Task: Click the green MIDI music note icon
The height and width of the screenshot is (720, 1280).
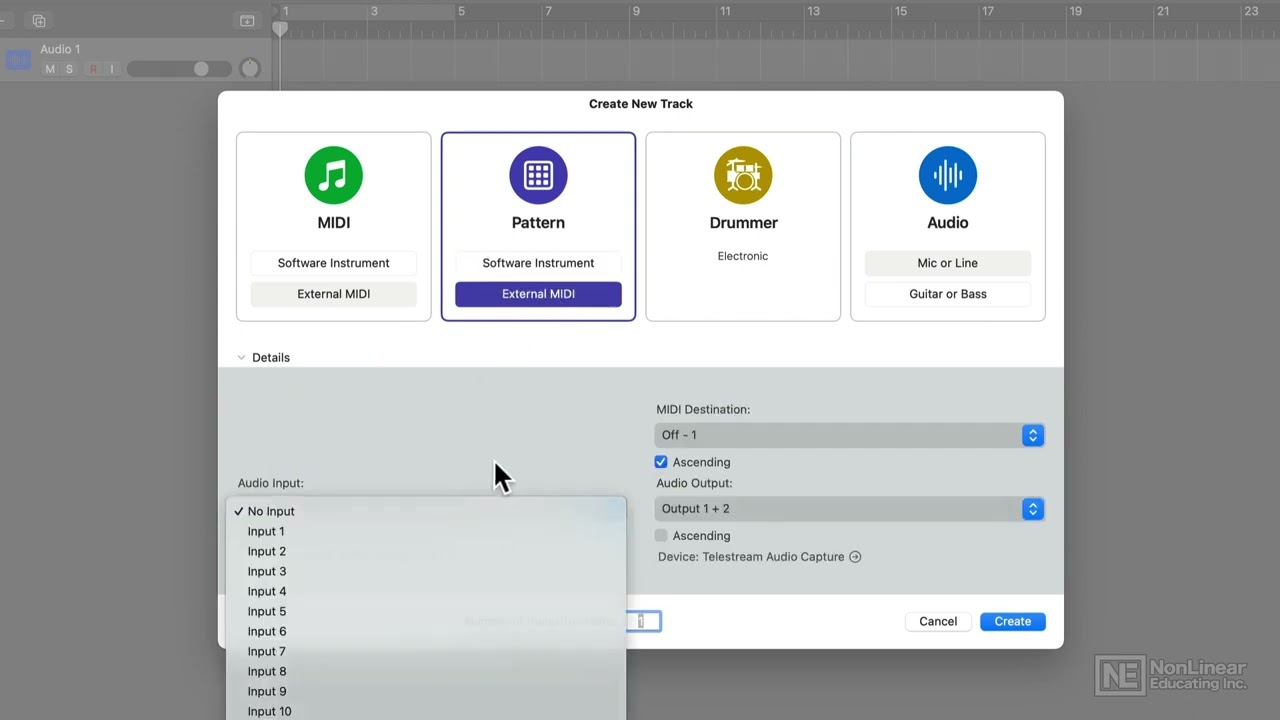Action: [x=333, y=175]
